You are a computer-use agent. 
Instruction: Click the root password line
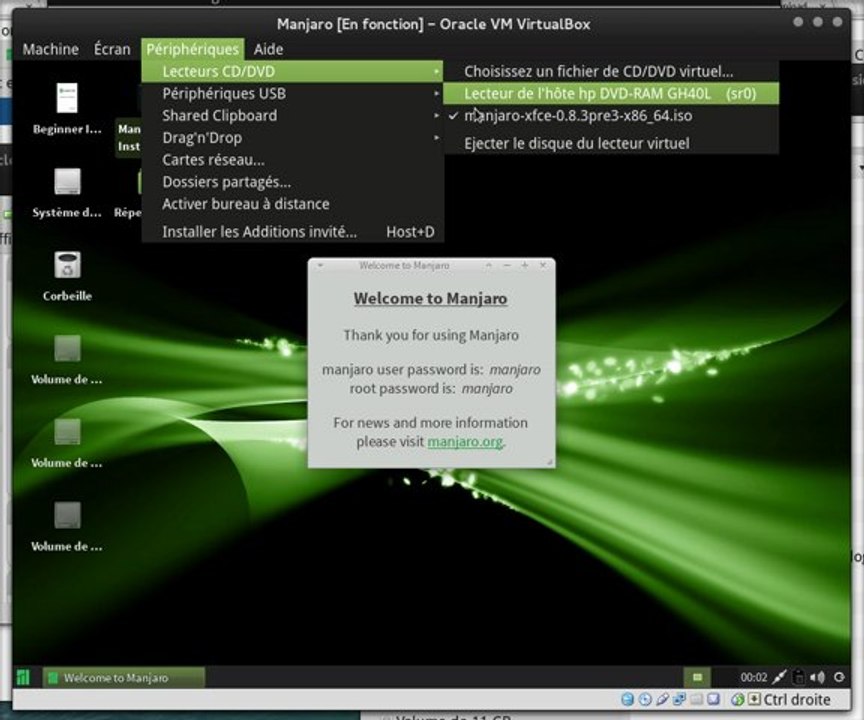point(431,388)
